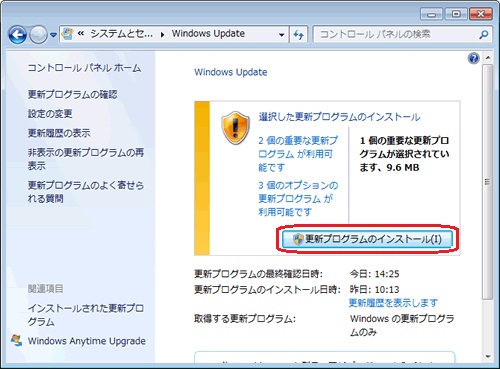Click the vertical scrollbar thumb
500x369 pixels.
pos(488,182)
